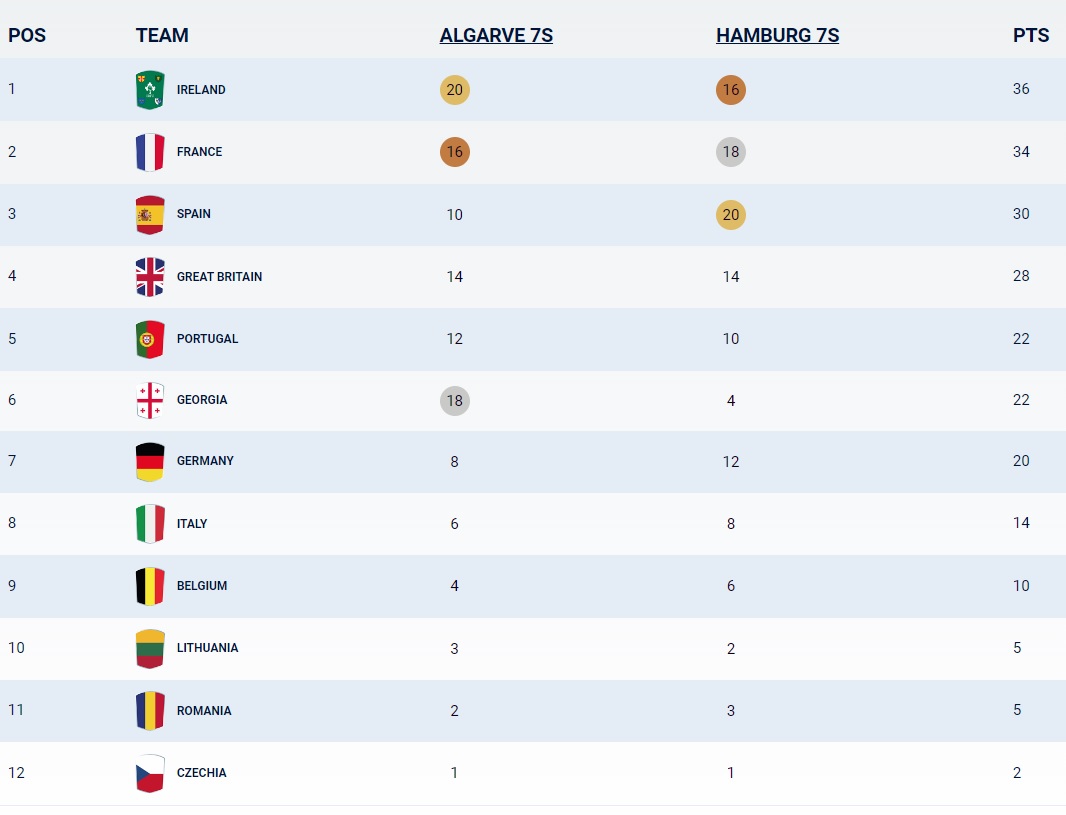Select the Italy team name
Image resolution: width=1066 pixels, height=815 pixels.
click(192, 523)
